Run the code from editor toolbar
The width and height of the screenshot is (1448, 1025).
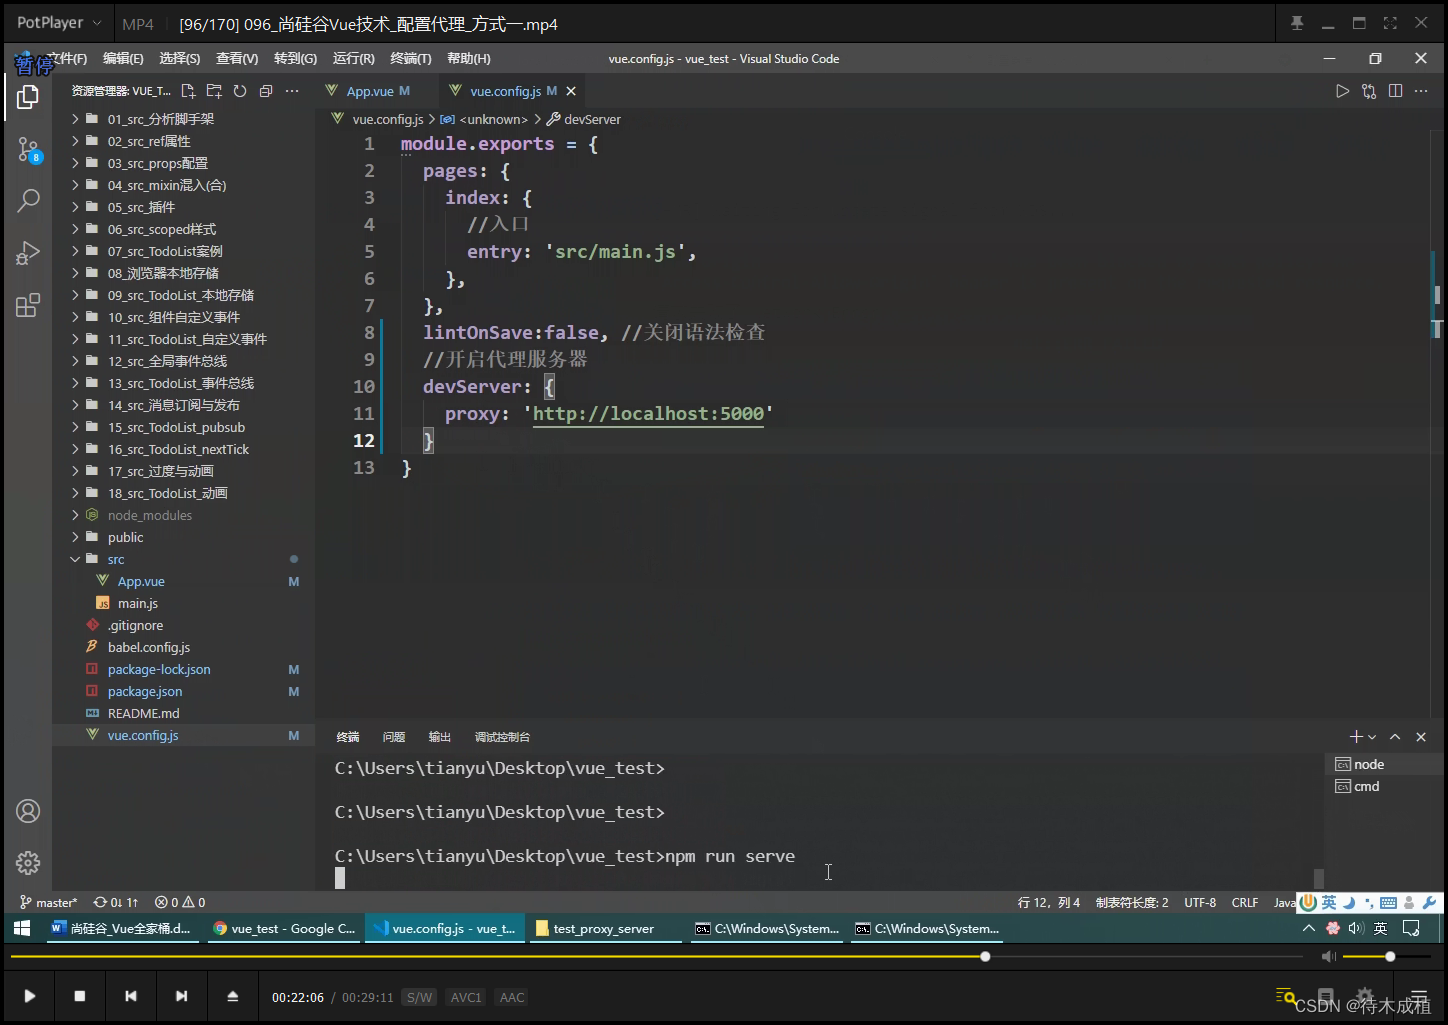(1342, 91)
